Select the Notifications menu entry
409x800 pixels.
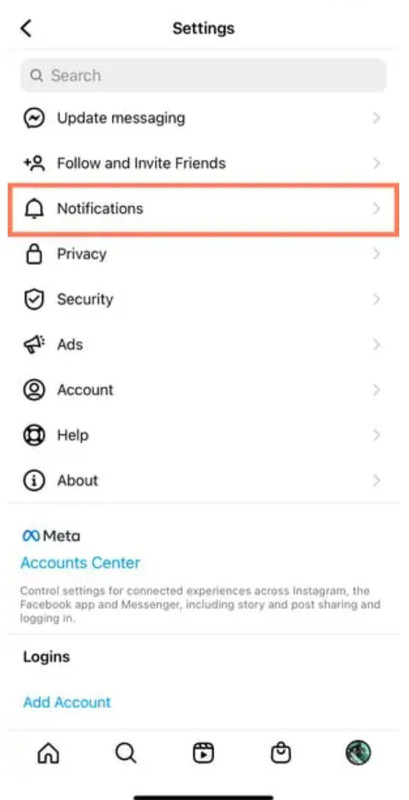[x=203, y=209]
